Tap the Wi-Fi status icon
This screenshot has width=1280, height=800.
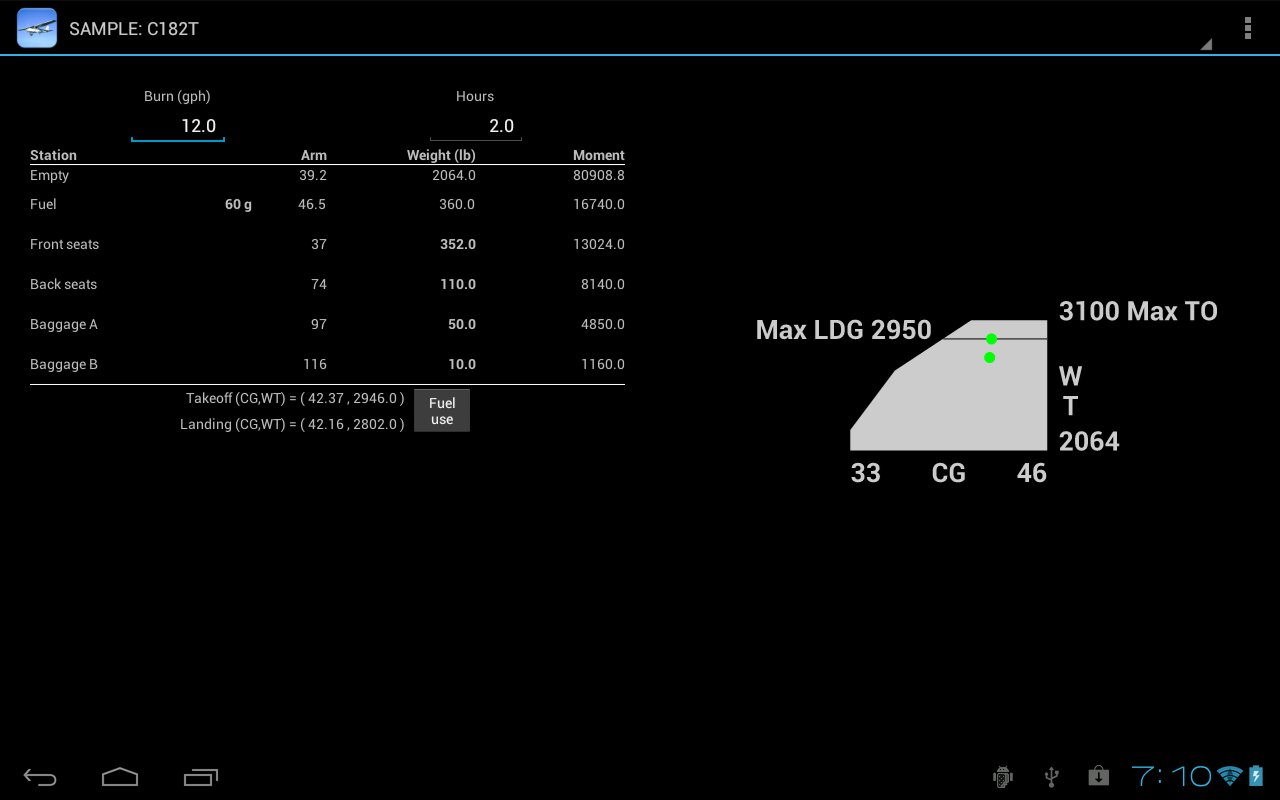1230,776
